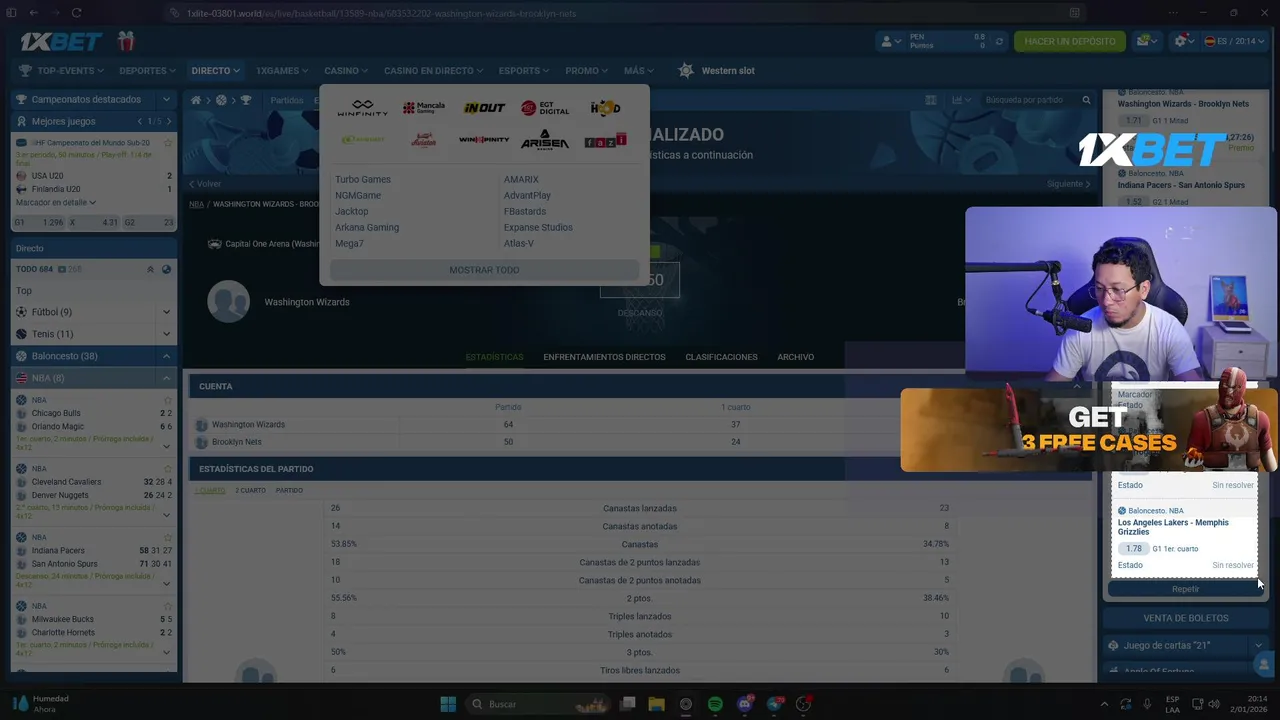This screenshot has width=1280, height=720.
Task: Go to next Mejores juegos slide
Action: [168, 121]
